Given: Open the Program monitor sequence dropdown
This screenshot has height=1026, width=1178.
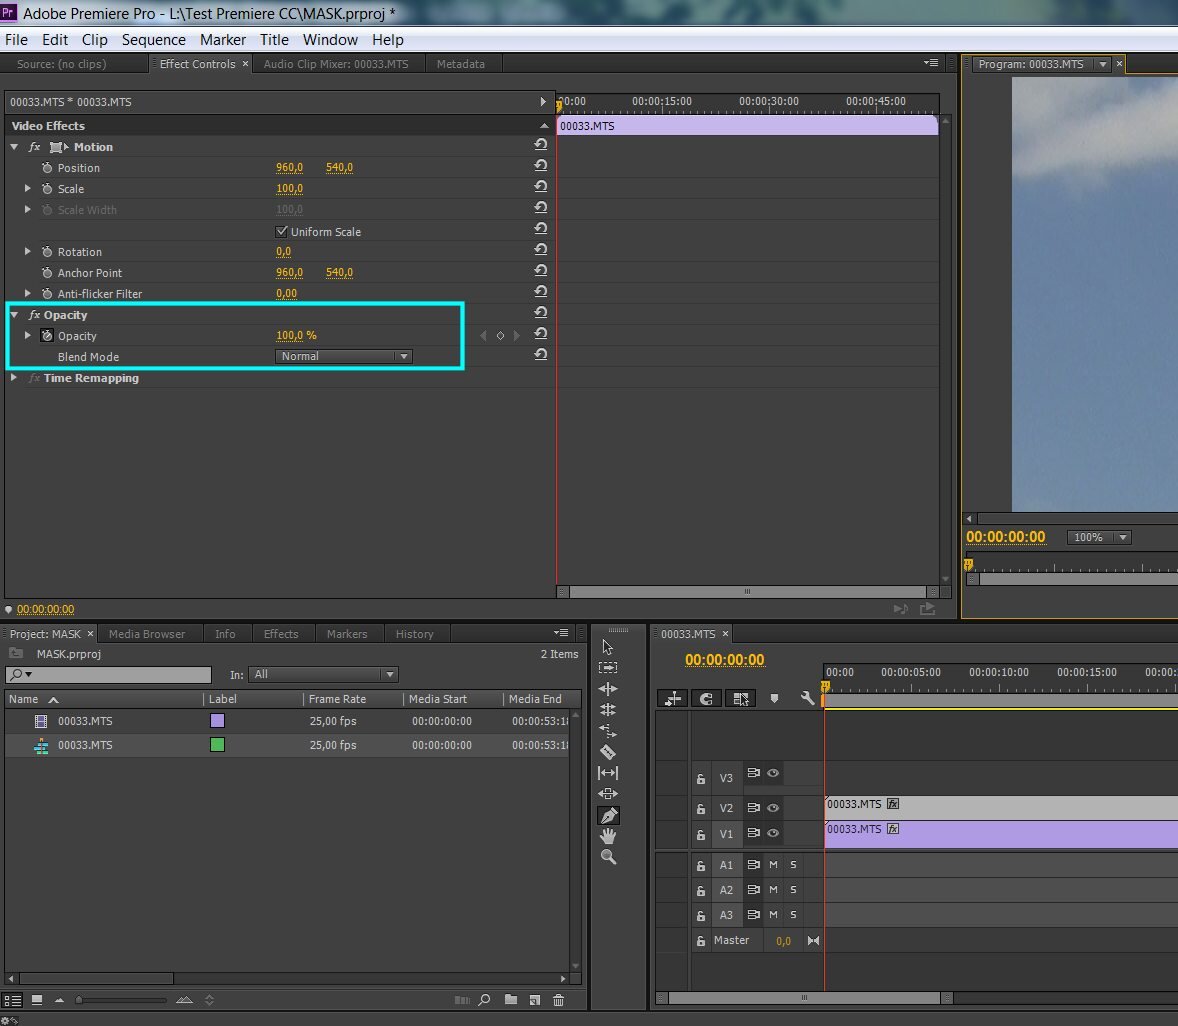Looking at the screenshot, I should [1103, 65].
